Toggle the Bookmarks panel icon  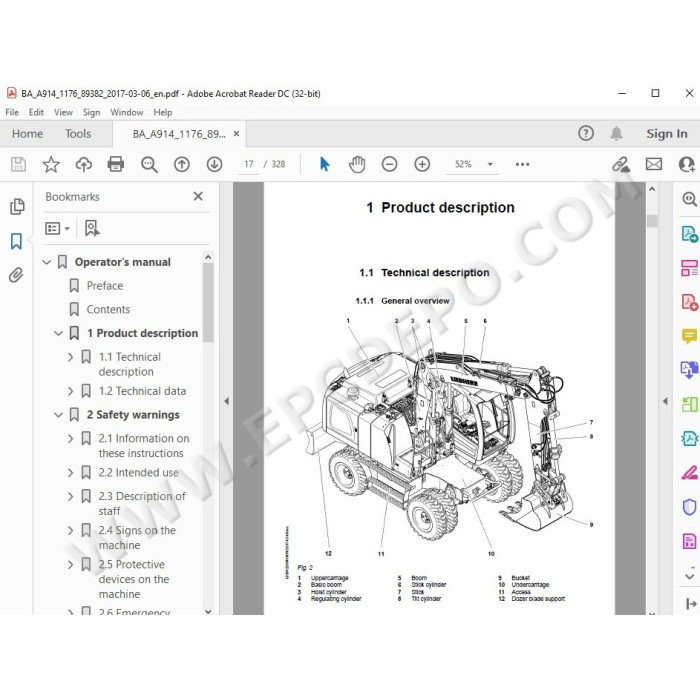pos(17,241)
